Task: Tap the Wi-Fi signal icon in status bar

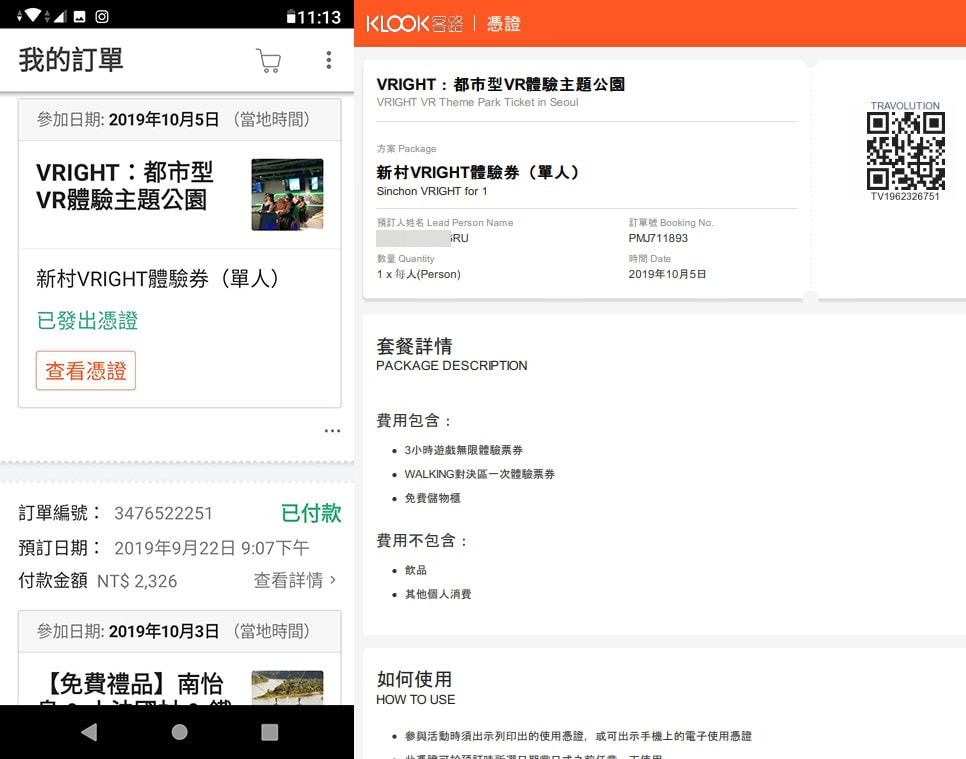Action: coord(31,16)
